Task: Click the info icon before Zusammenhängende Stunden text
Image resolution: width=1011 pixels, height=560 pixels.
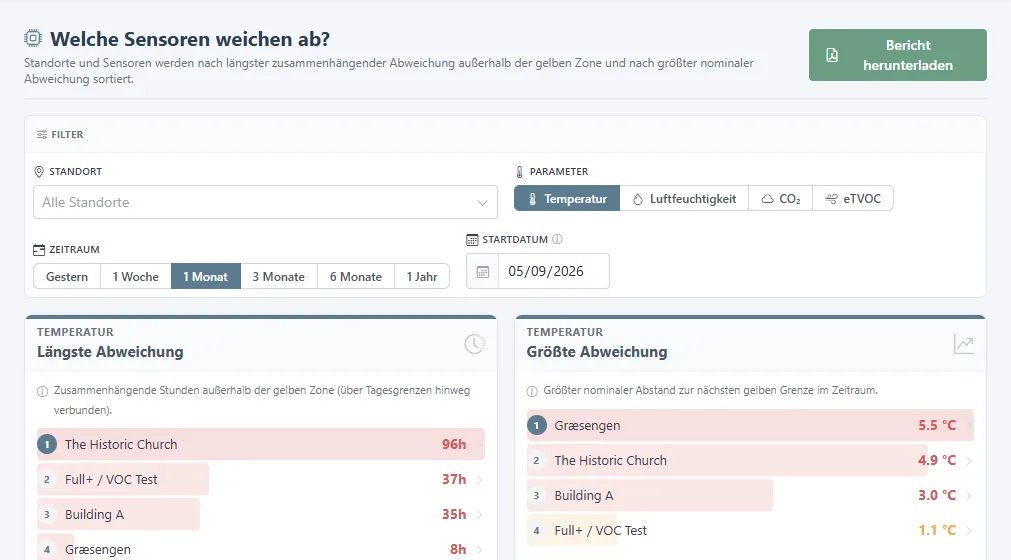Action: click(x=43, y=391)
